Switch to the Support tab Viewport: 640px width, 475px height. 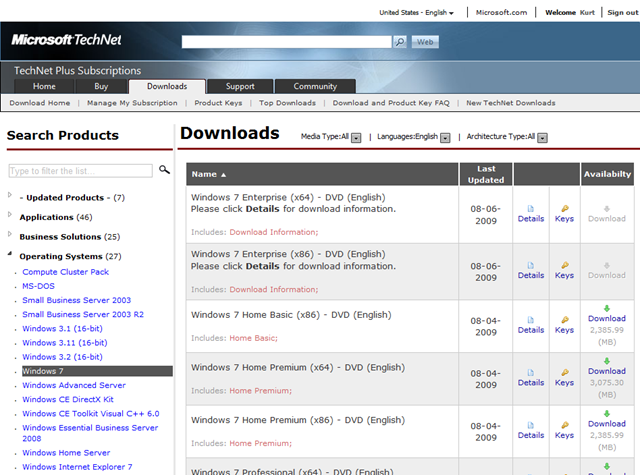[239, 87]
